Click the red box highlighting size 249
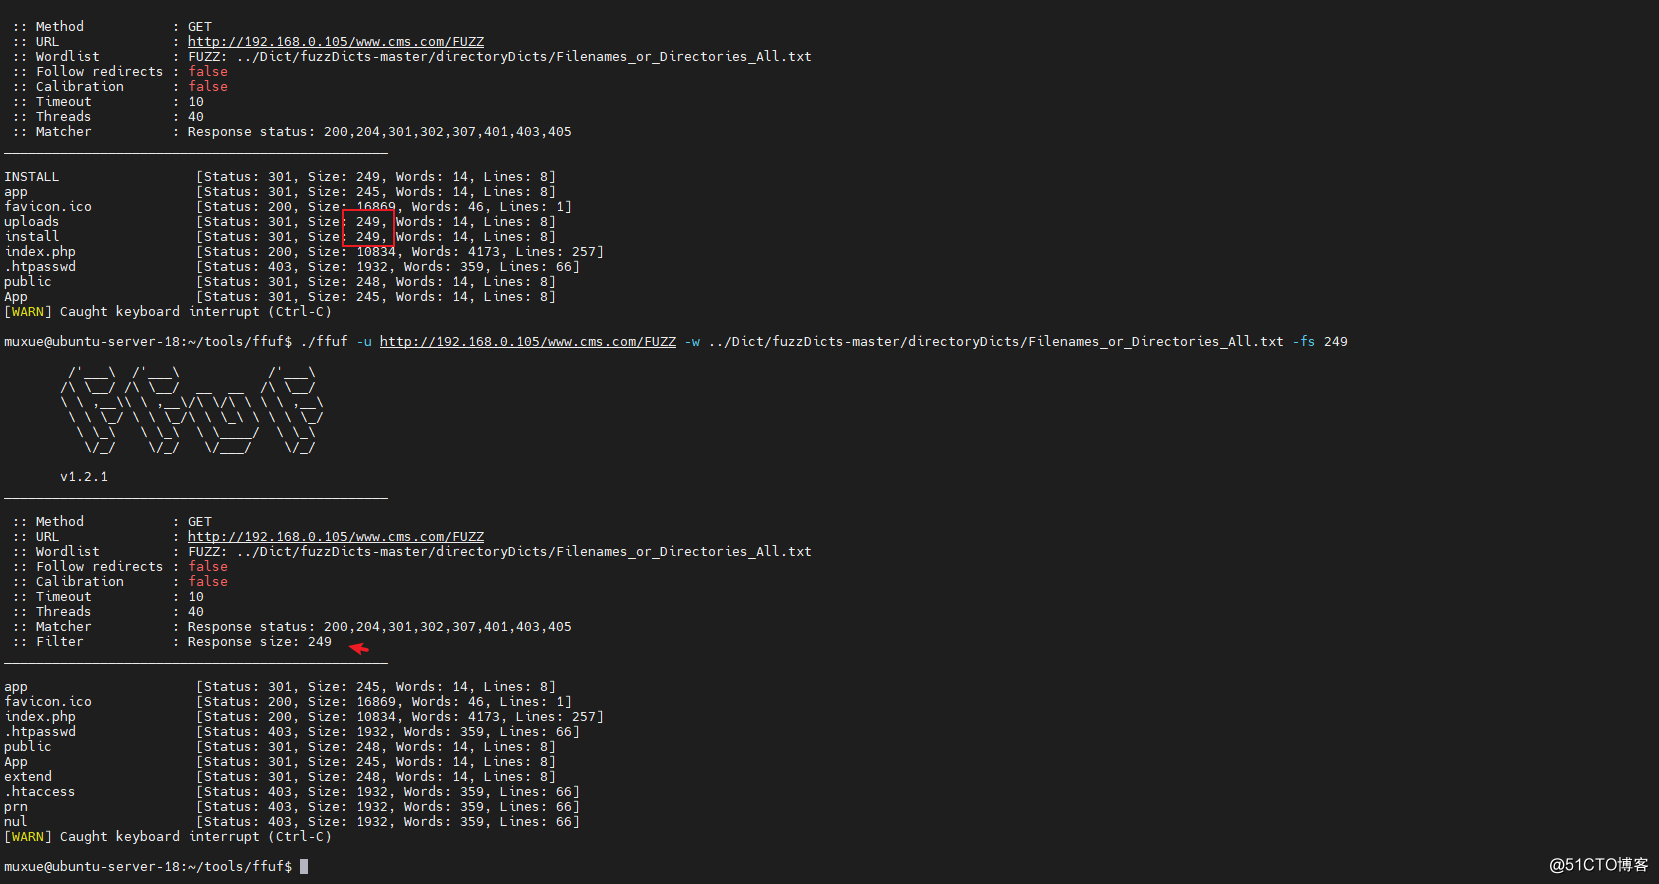The width and height of the screenshot is (1659, 884). pyautogui.click(x=368, y=229)
